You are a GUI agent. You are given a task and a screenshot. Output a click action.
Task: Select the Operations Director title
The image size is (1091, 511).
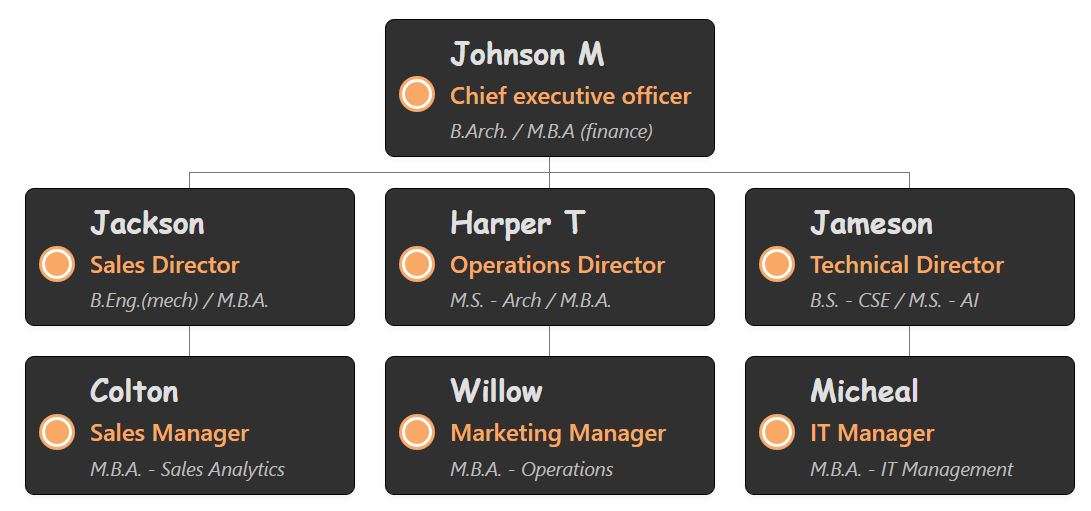pos(557,265)
